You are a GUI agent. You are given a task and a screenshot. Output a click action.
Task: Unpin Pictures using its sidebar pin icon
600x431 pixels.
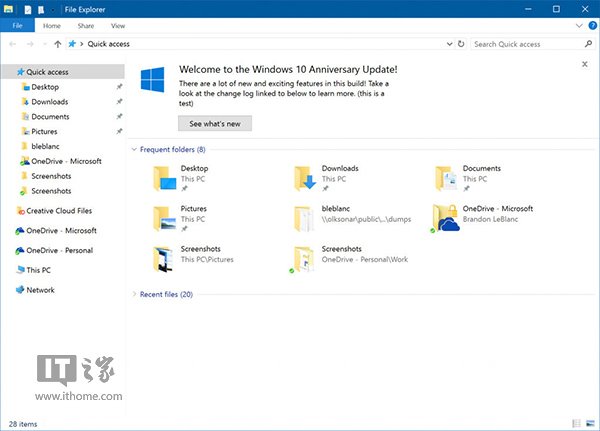[x=119, y=131]
